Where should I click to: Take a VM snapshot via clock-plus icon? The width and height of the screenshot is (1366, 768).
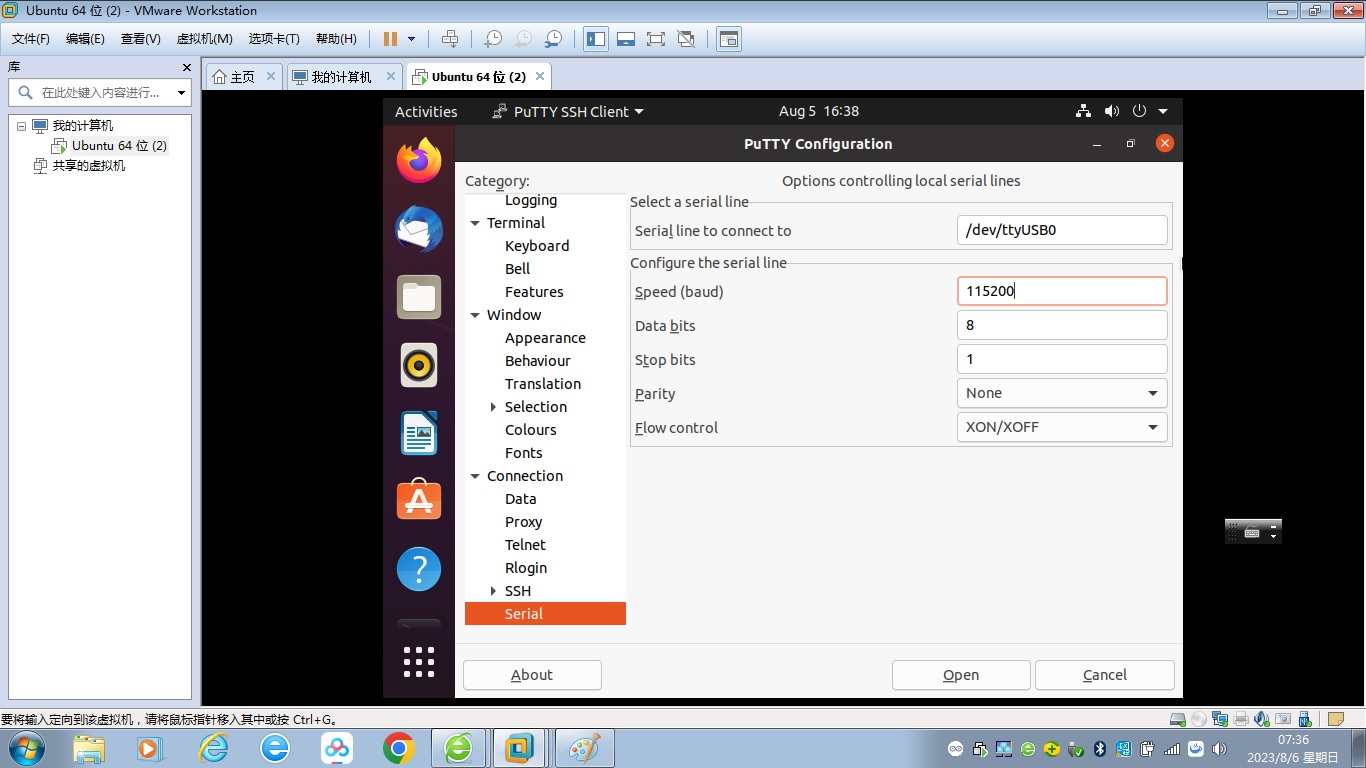point(493,39)
